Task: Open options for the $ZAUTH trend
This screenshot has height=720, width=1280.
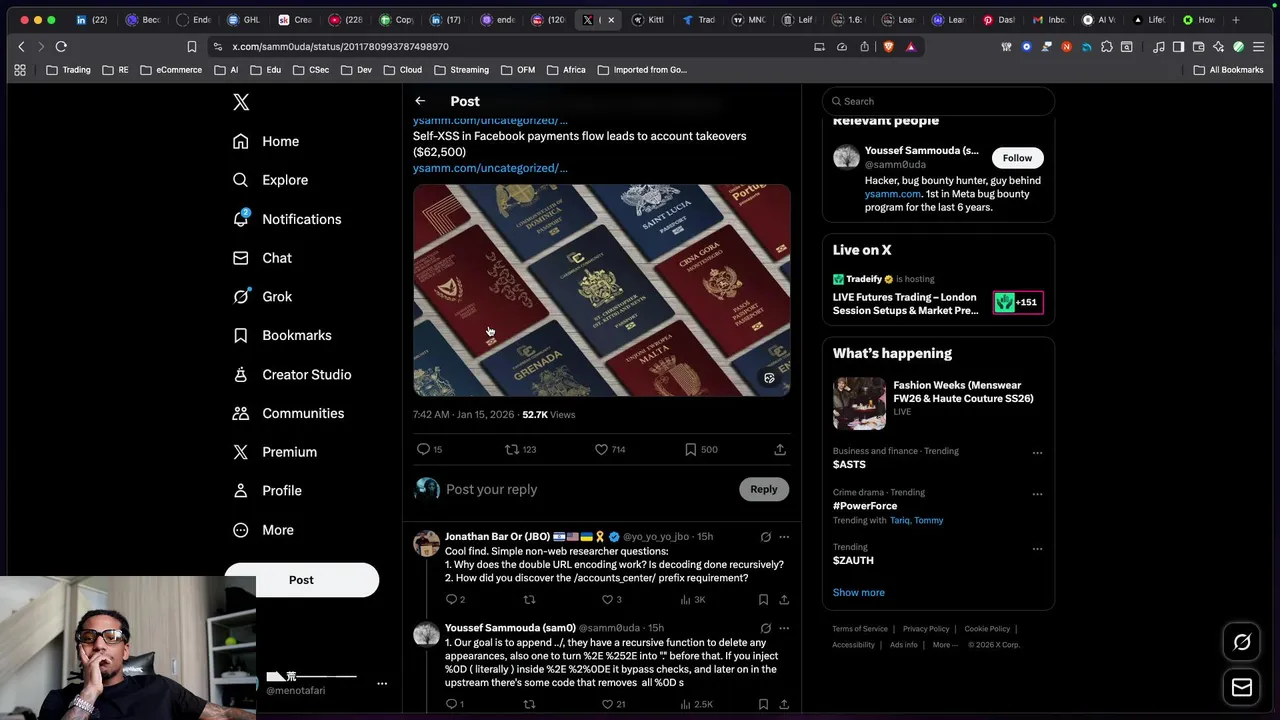Action: click(x=1037, y=549)
